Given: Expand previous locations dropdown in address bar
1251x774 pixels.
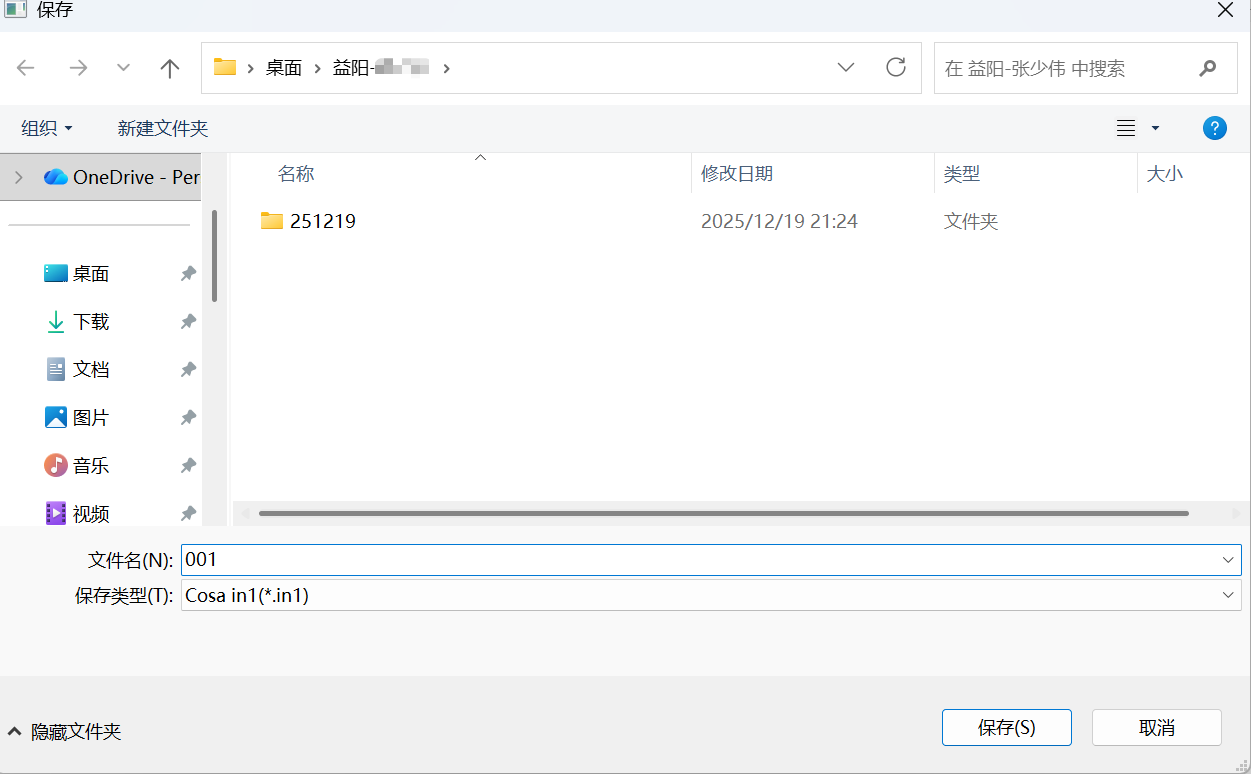Looking at the screenshot, I should (x=846, y=67).
